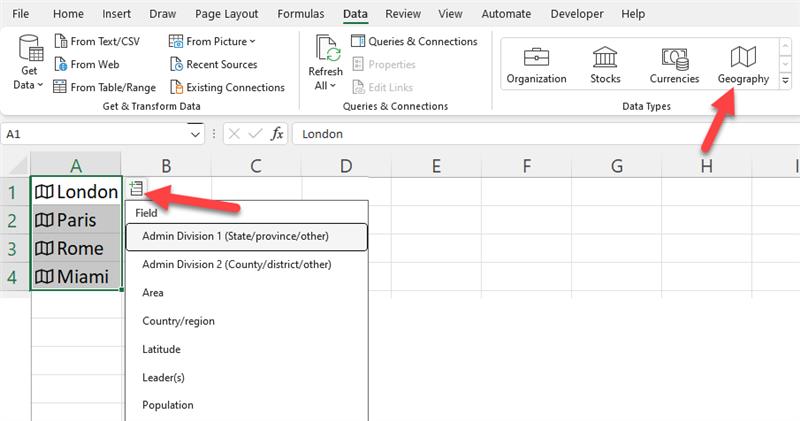Import data From Text/CSV
This screenshot has height=421, width=800.
(x=97, y=41)
